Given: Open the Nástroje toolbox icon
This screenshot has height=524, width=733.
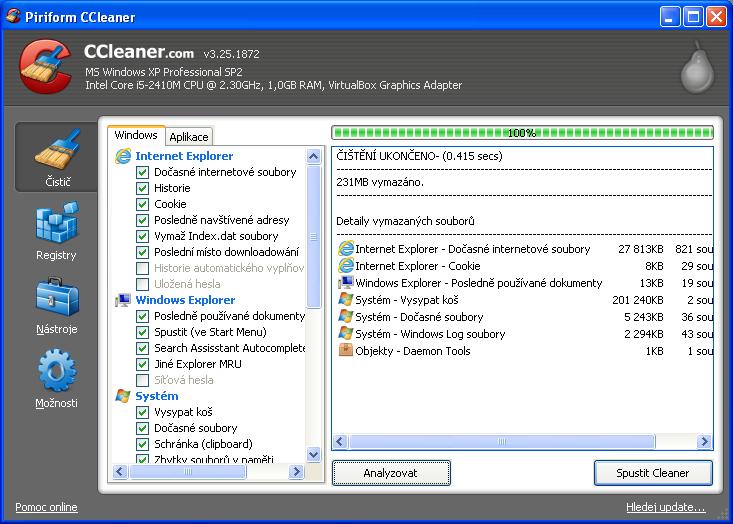Looking at the screenshot, I should (56, 299).
